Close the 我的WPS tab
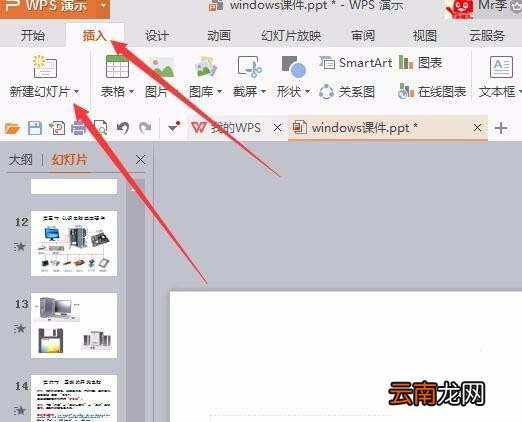The width and height of the screenshot is (522, 422). (277, 128)
